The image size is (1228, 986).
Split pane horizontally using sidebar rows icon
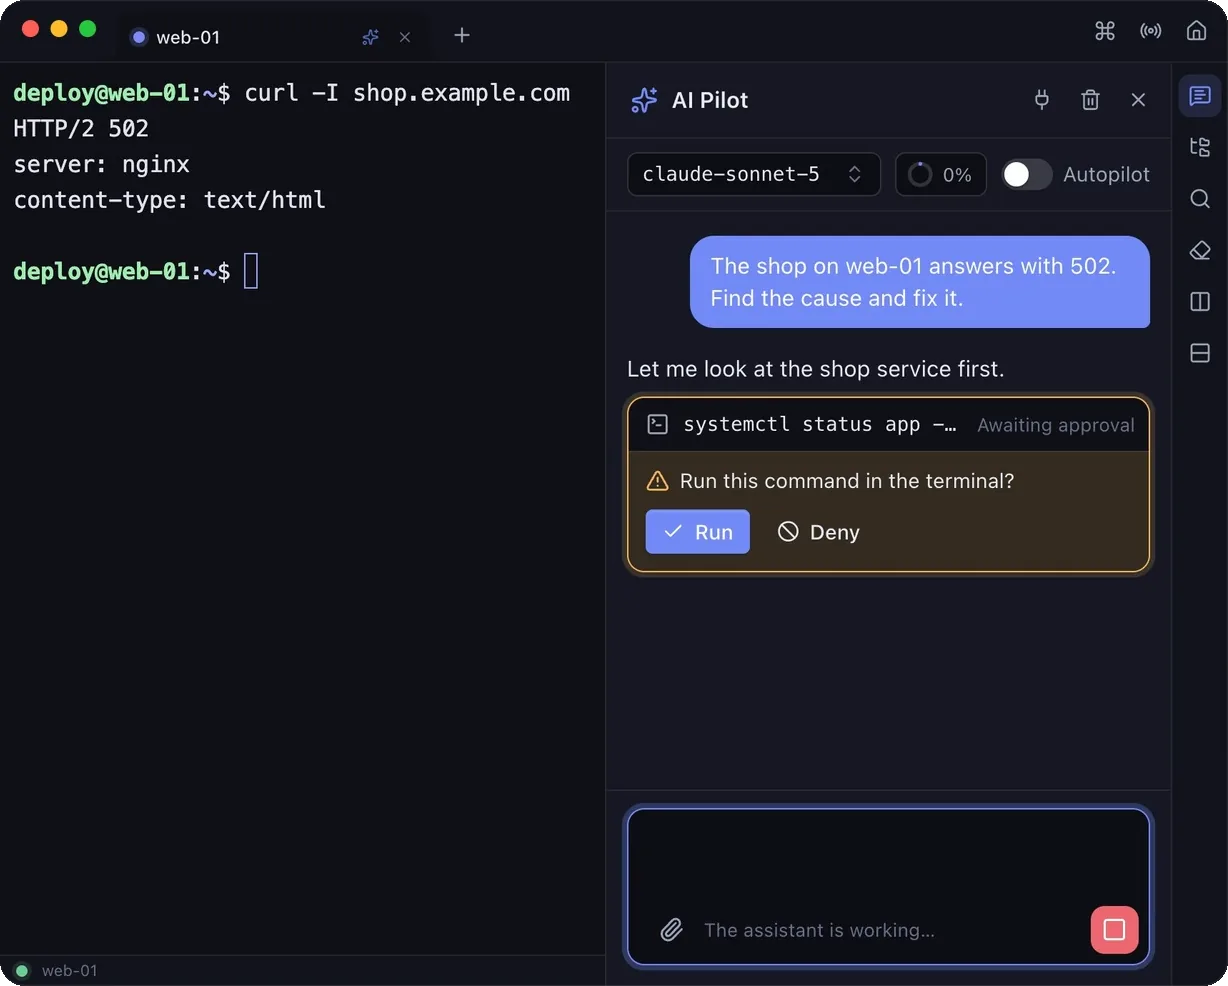coord(1200,353)
